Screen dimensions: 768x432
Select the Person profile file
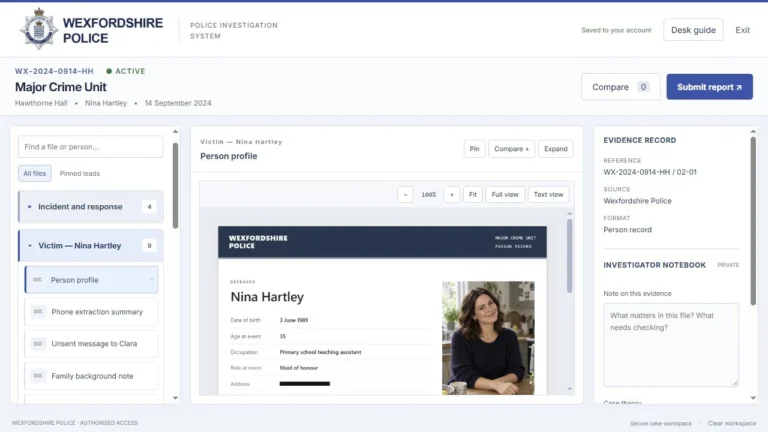click(92, 280)
